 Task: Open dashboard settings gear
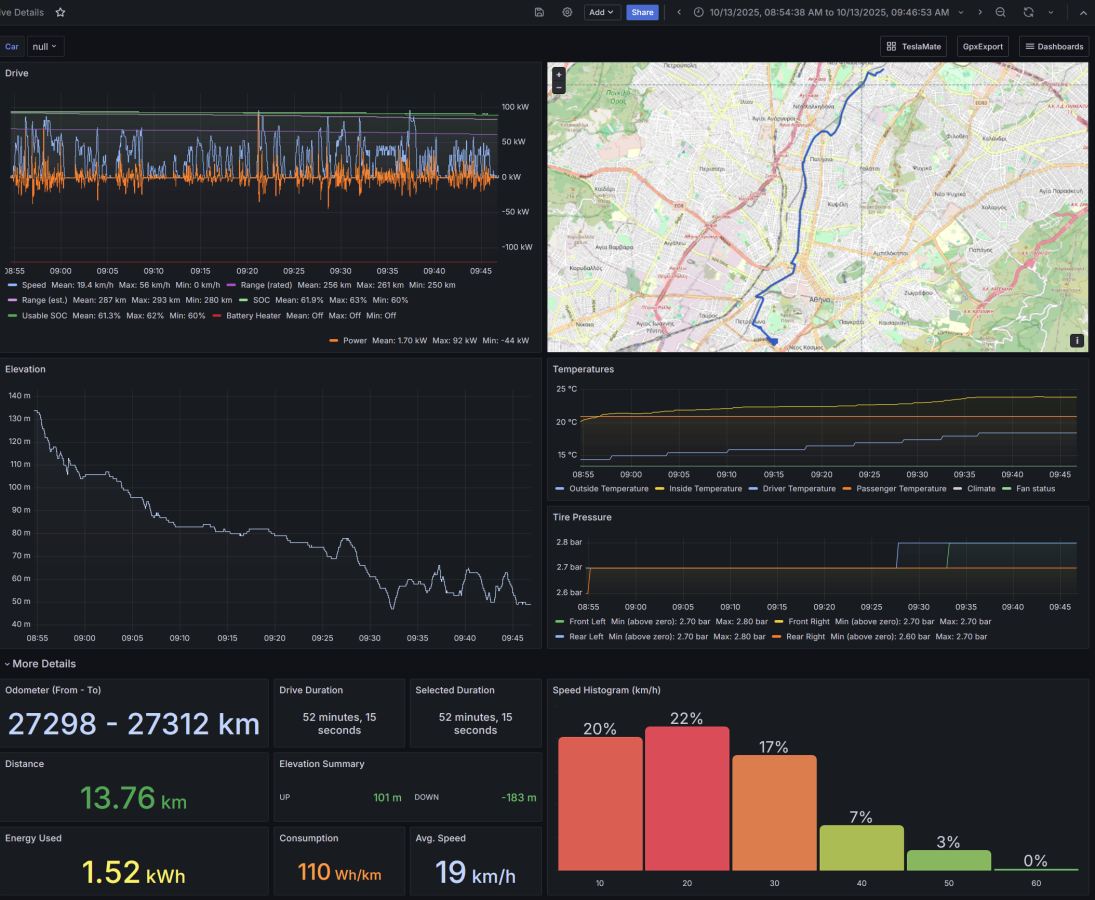click(567, 12)
